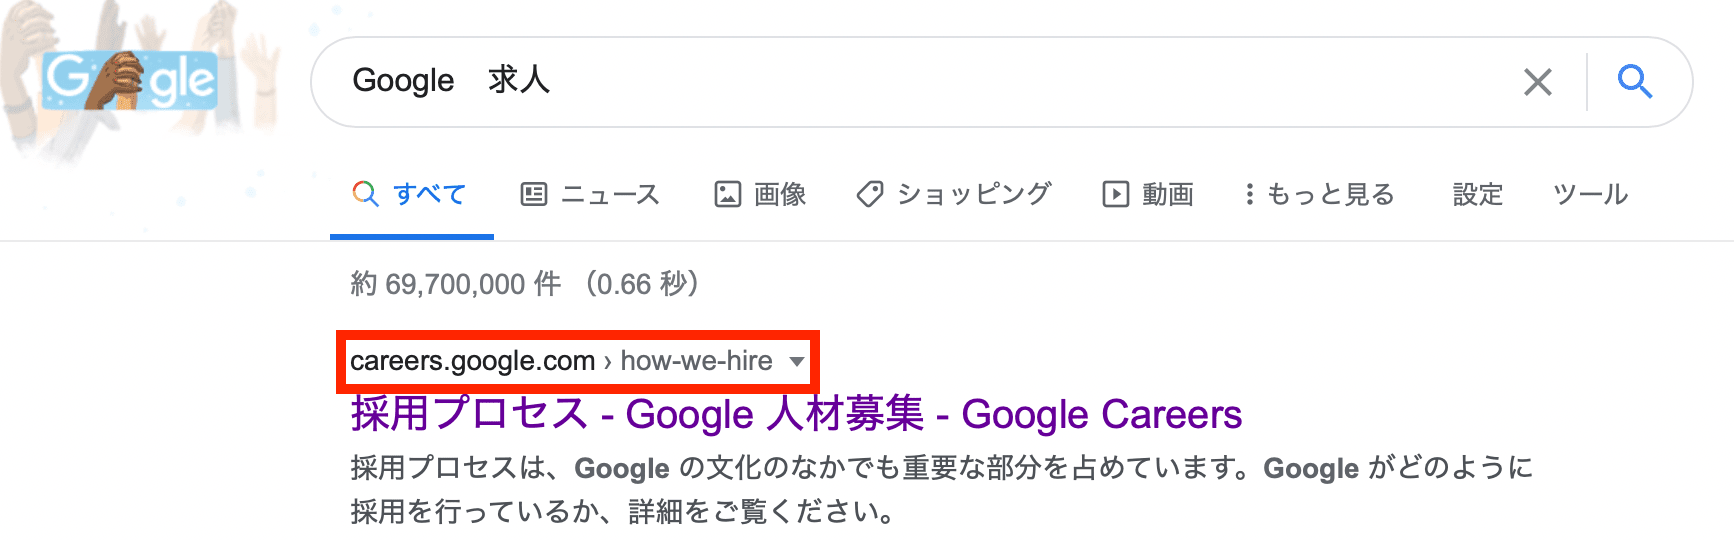Select the すべて tab label

pos(429,194)
